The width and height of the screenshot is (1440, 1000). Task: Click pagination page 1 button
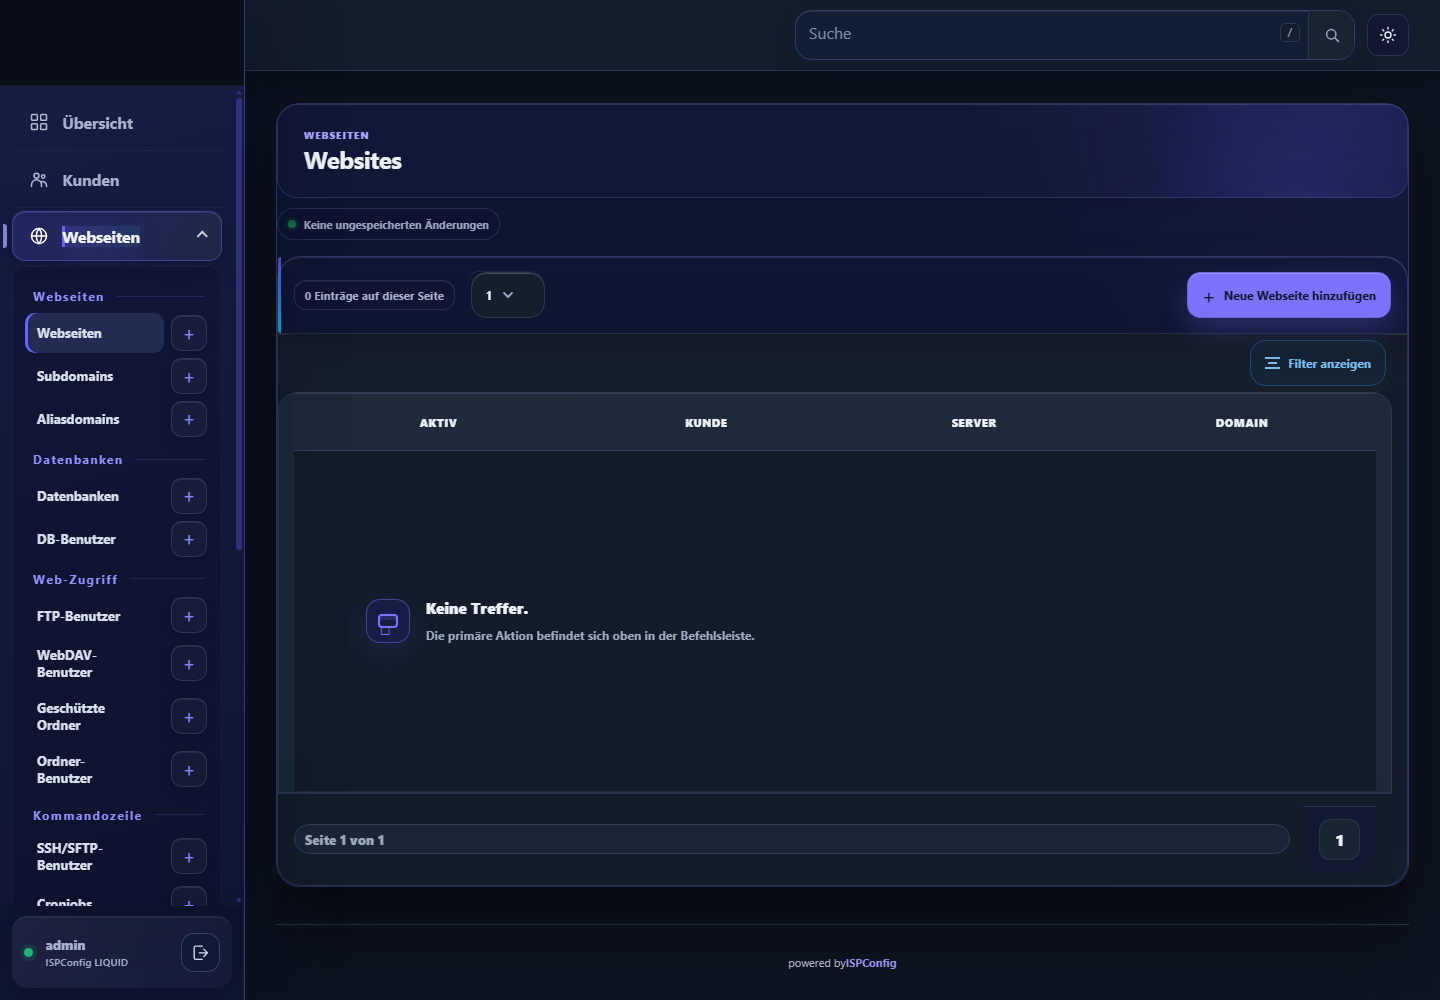(x=1339, y=840)
